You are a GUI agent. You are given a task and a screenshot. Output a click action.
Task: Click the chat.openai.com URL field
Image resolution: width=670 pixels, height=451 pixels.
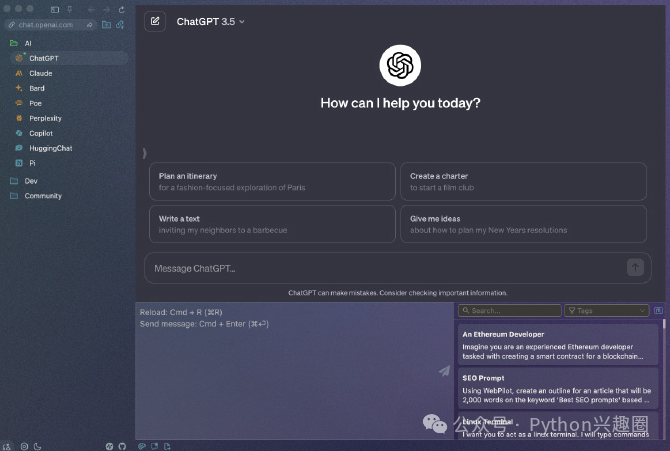tap(50, 25)
